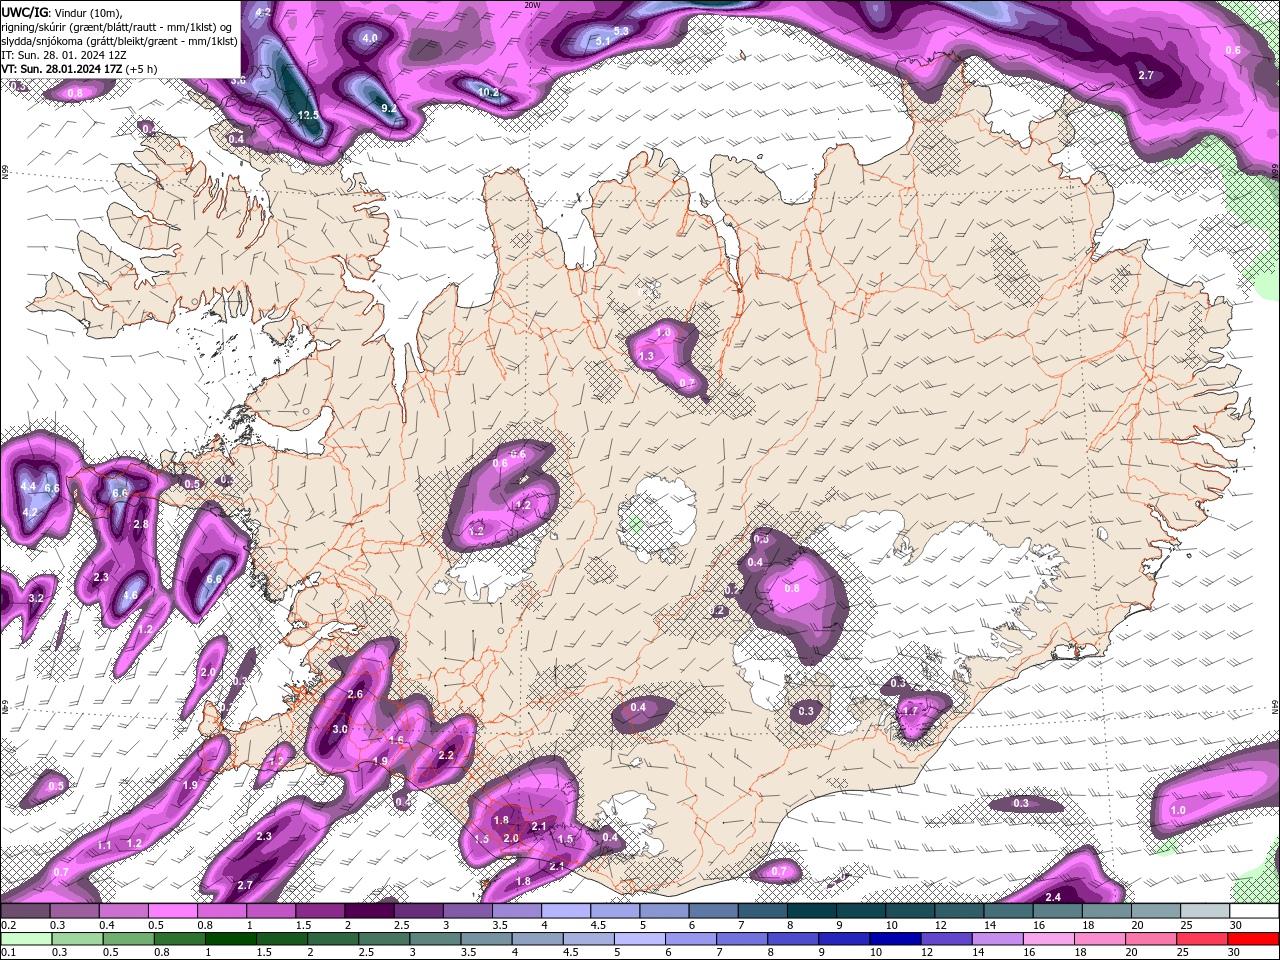Click the 8 swatch in the upper snow scale
1280x960 pixels.
(x=812, y=911)
